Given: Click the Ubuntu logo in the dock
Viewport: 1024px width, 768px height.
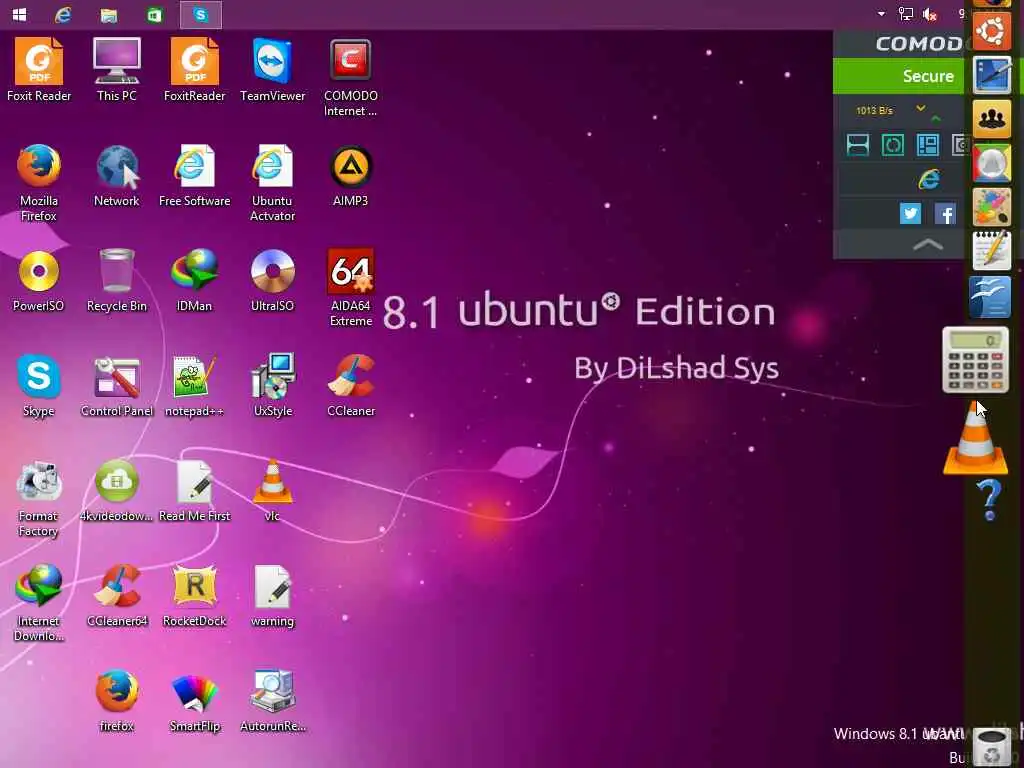Looking at the screenshot, I should [991, 30].
